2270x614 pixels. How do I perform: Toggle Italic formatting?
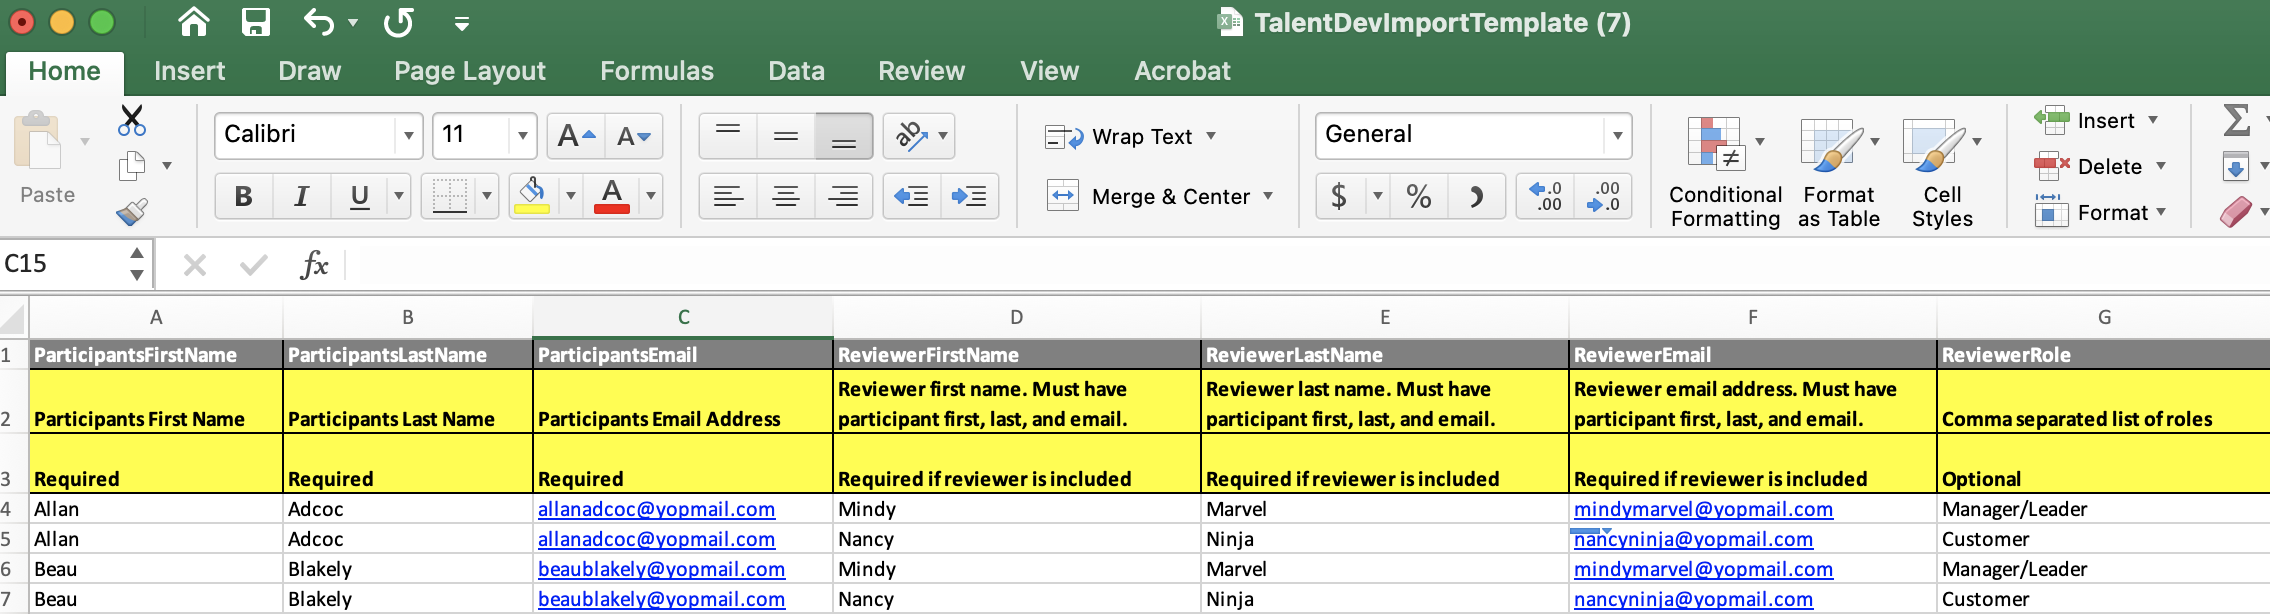[301, 196]
